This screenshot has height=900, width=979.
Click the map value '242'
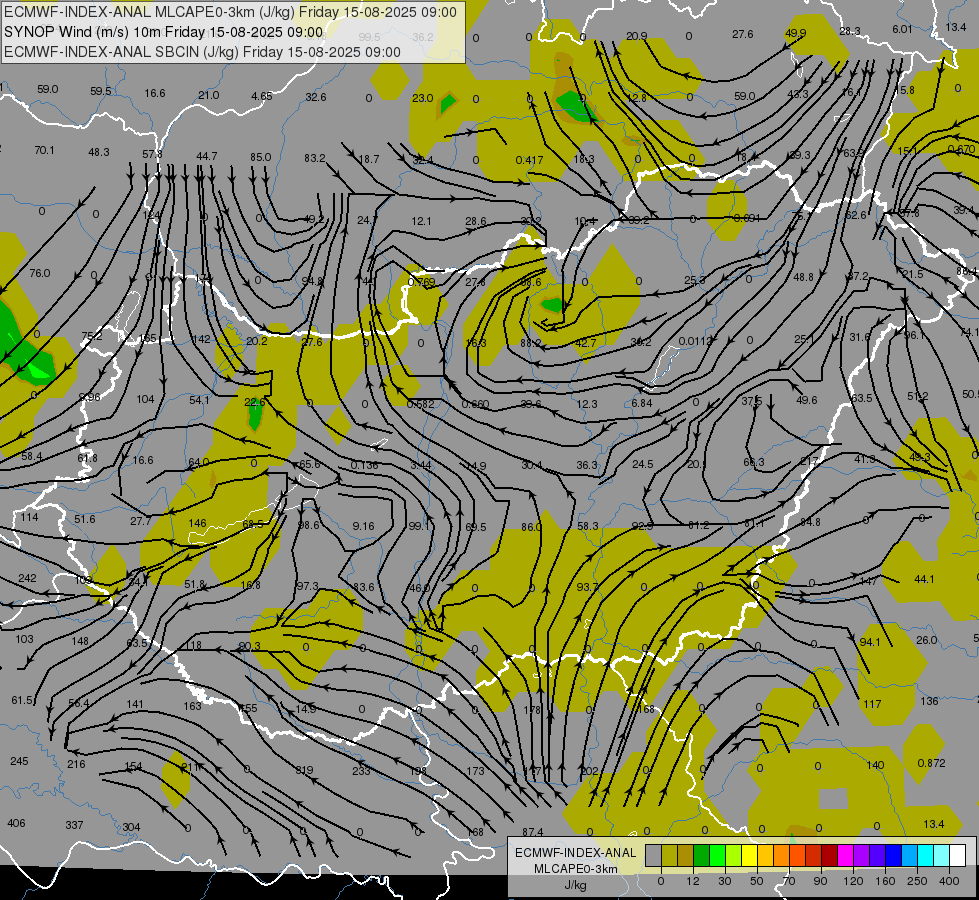tap(27, 578)
